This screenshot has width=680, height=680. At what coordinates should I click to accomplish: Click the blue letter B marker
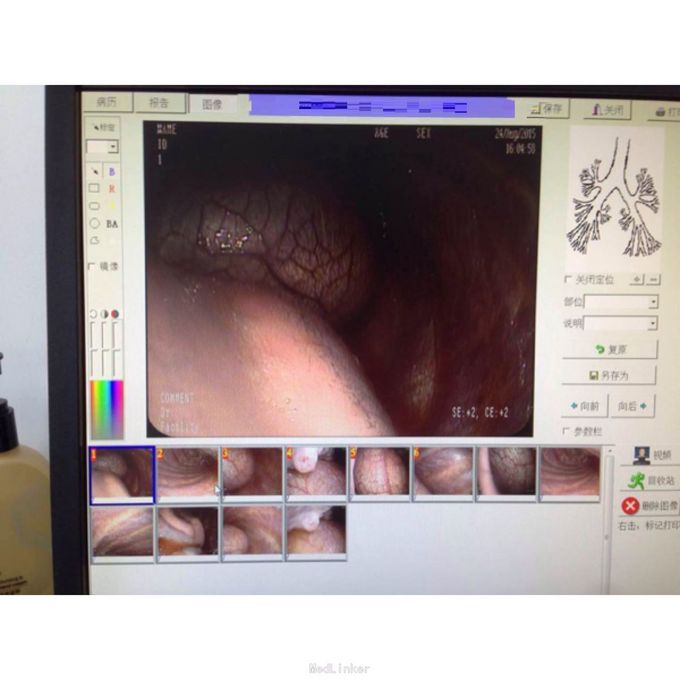pyautogui.click(x=112, y=172)
